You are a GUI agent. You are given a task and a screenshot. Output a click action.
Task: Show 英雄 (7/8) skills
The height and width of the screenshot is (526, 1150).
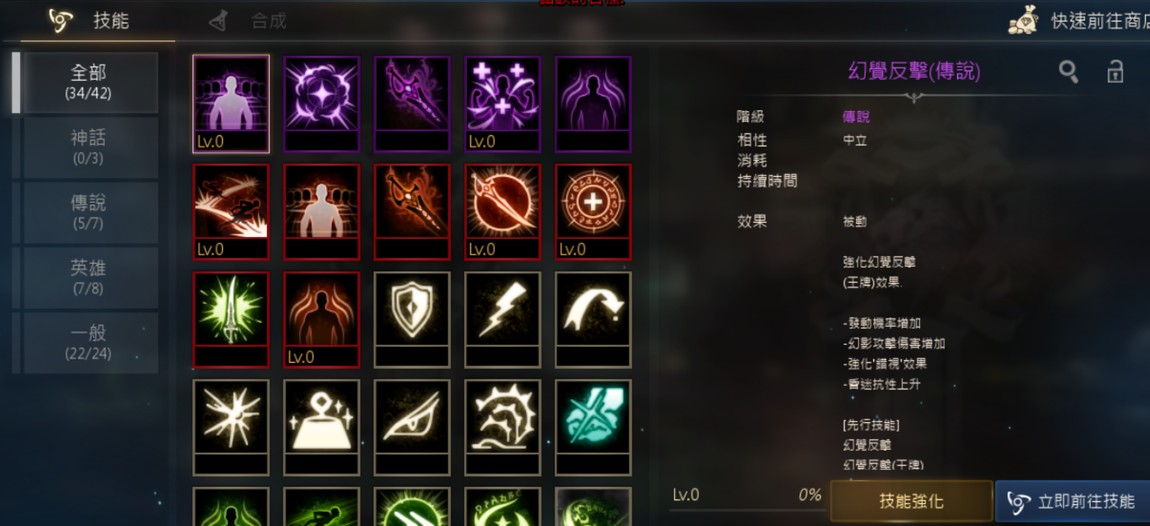pyautogui.click(x=90, y=277)
